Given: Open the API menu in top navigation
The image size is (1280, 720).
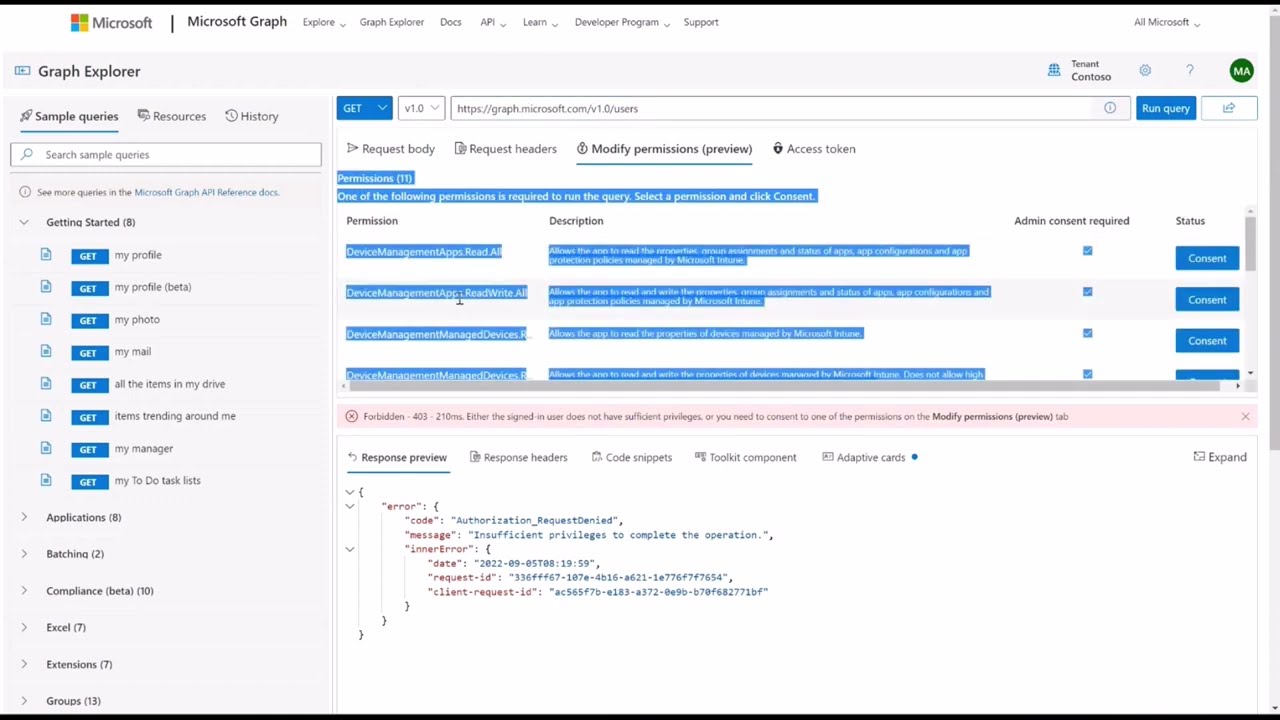Looking at the screenshot, I should pos(492,22).
